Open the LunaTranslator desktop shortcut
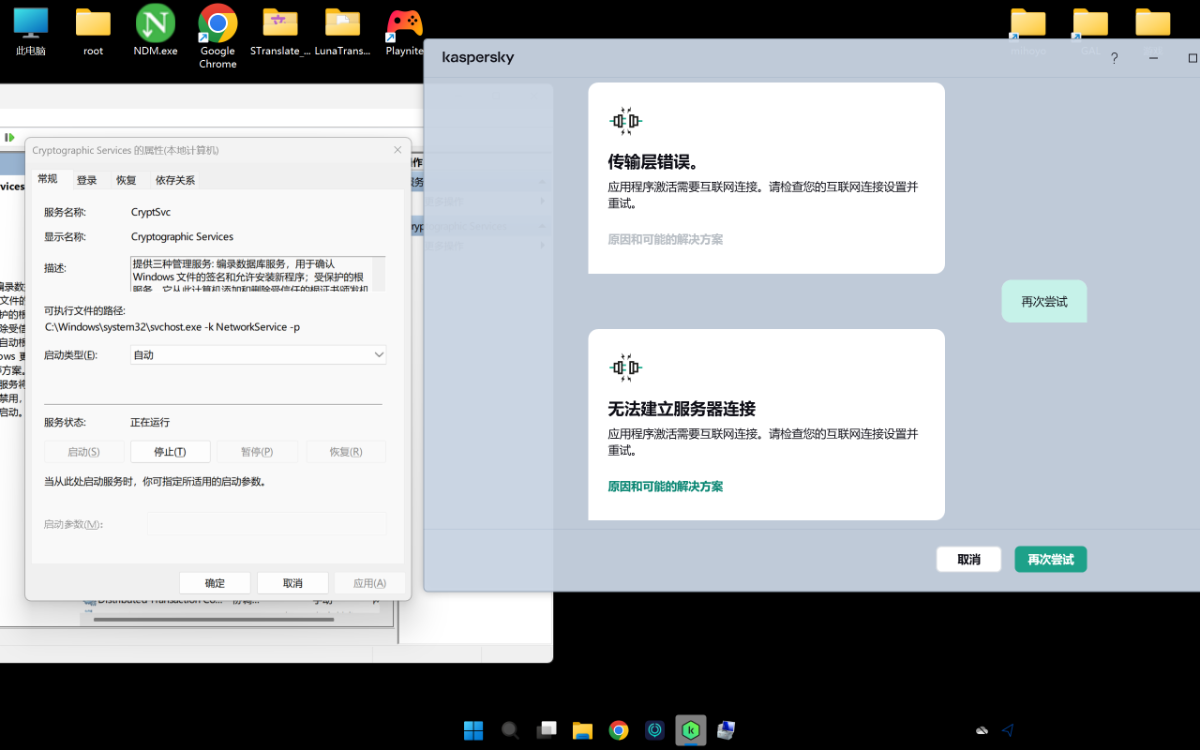The image size is (1200, 750). (x=342, y=32)
